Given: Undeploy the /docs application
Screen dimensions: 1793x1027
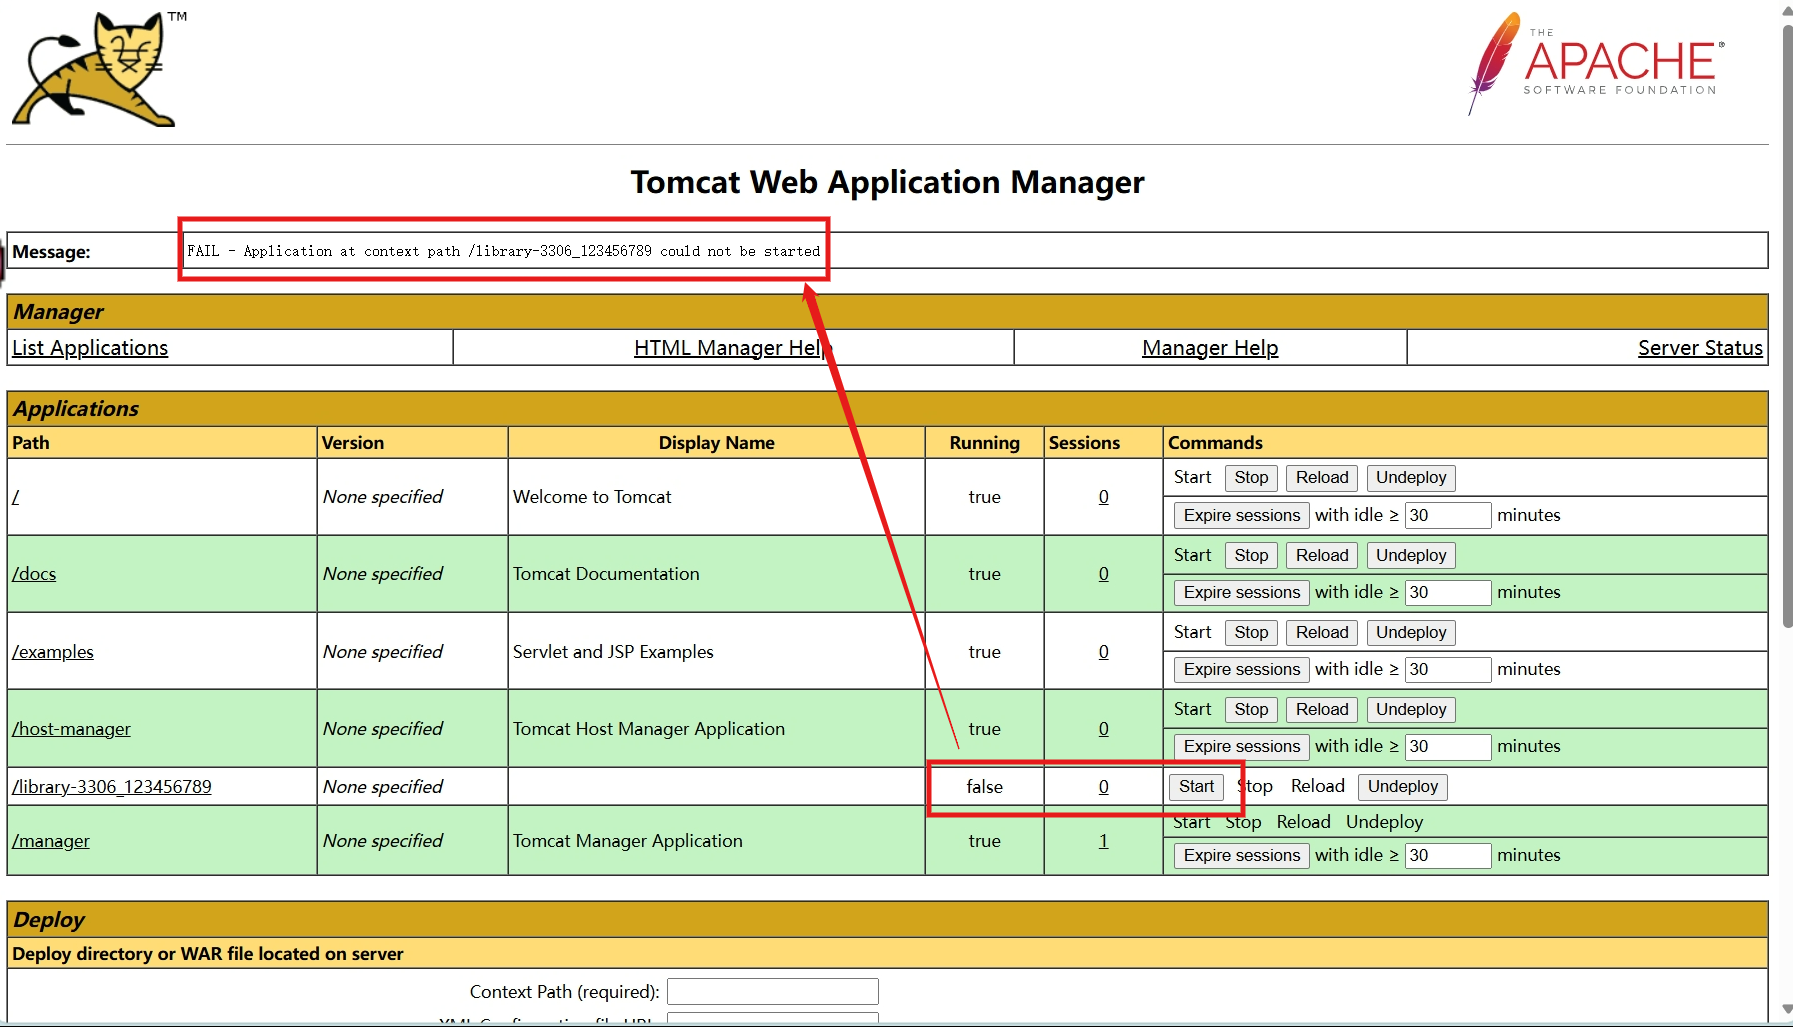Looking at the screenshot, I should [x=1411, y=556].
